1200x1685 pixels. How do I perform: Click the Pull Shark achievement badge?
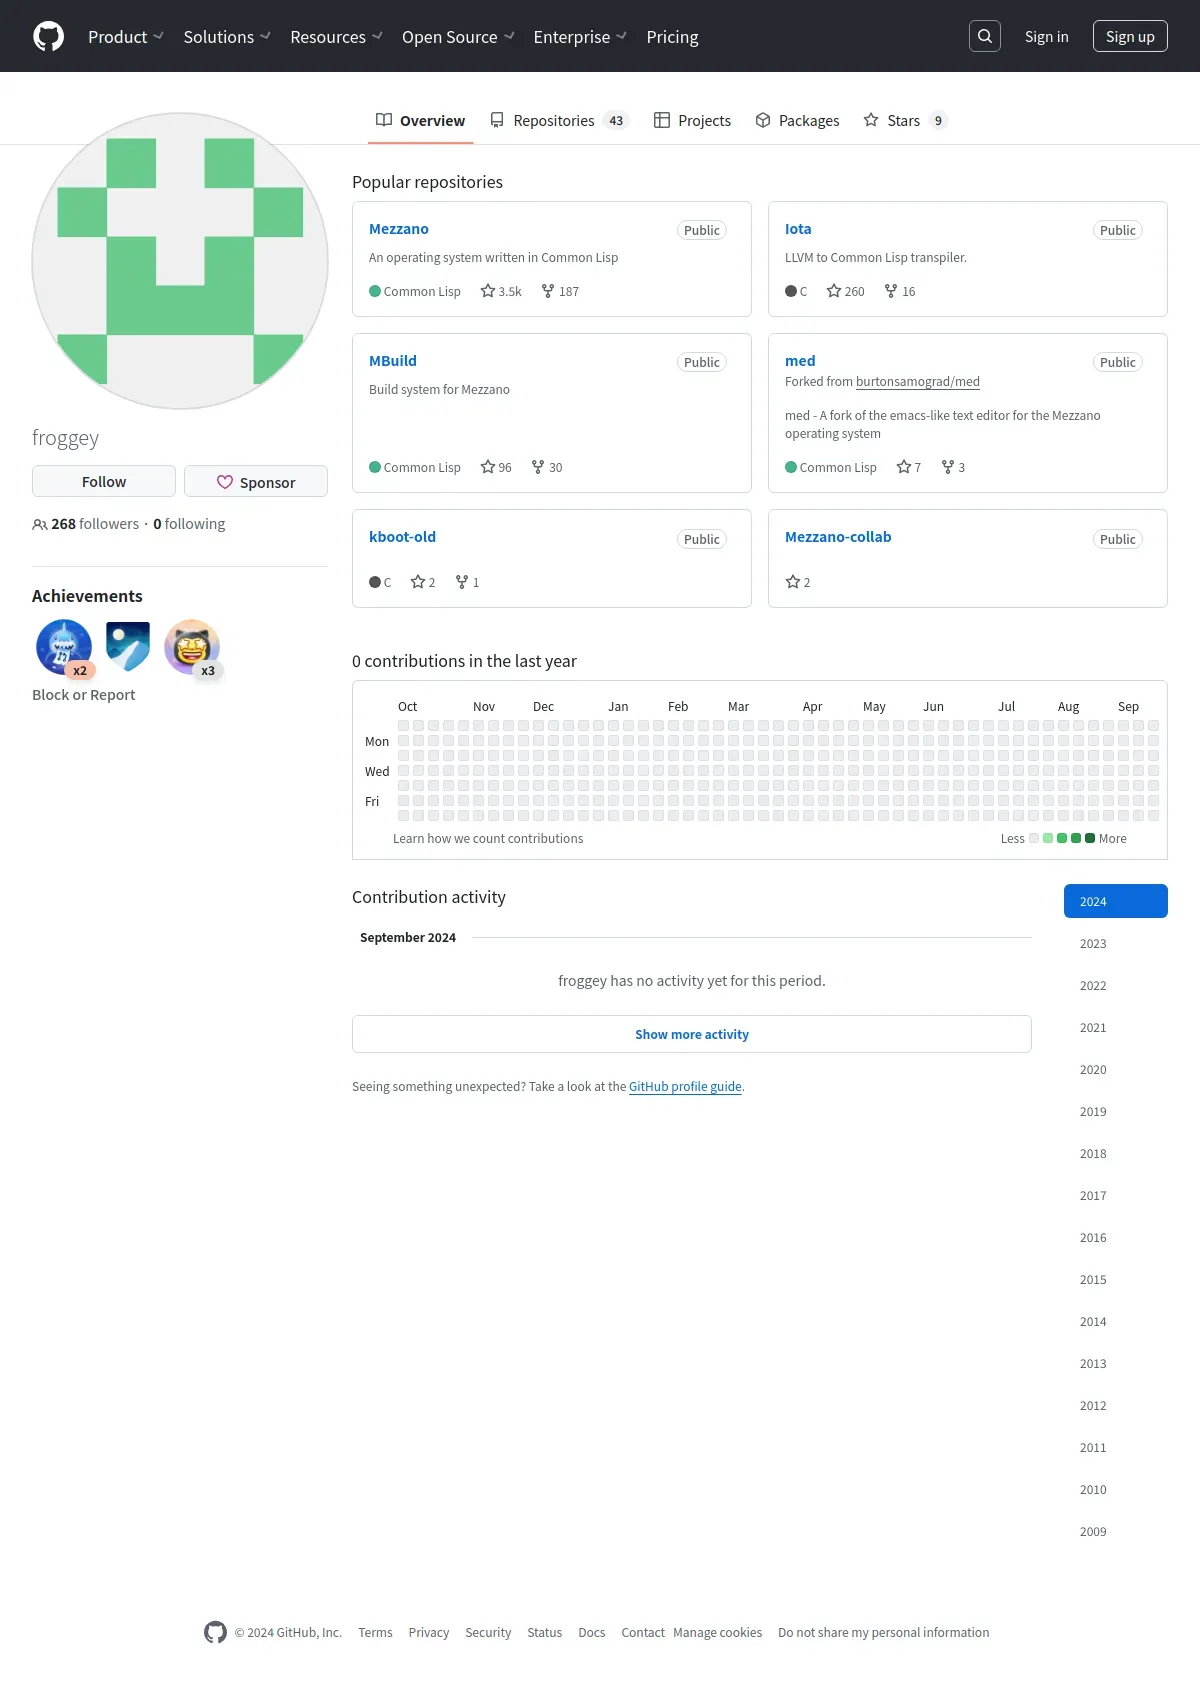tap(64, 647)
